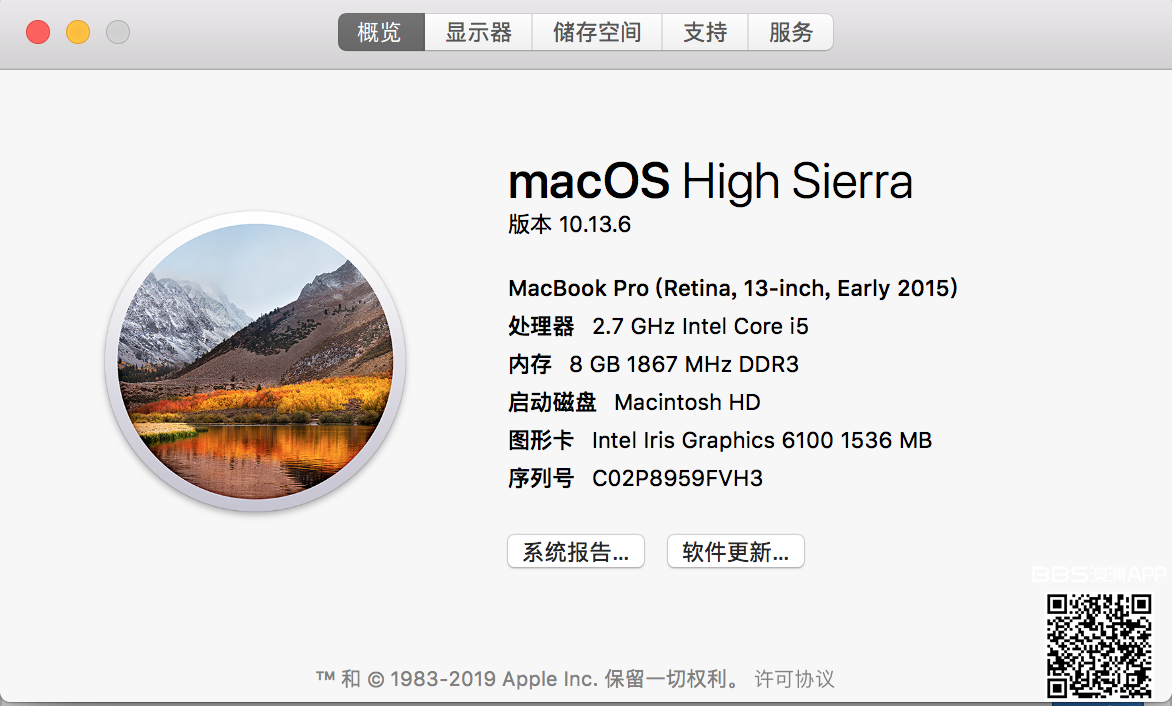Click the macOS High Sierra title

click(x=710, y=182)
